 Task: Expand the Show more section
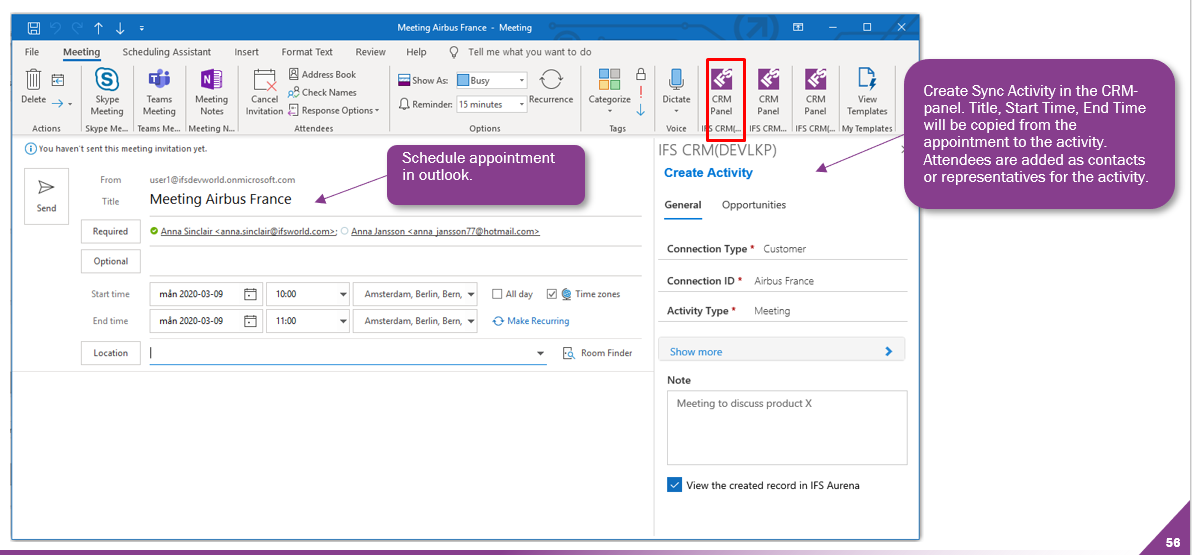click(781, 351)
